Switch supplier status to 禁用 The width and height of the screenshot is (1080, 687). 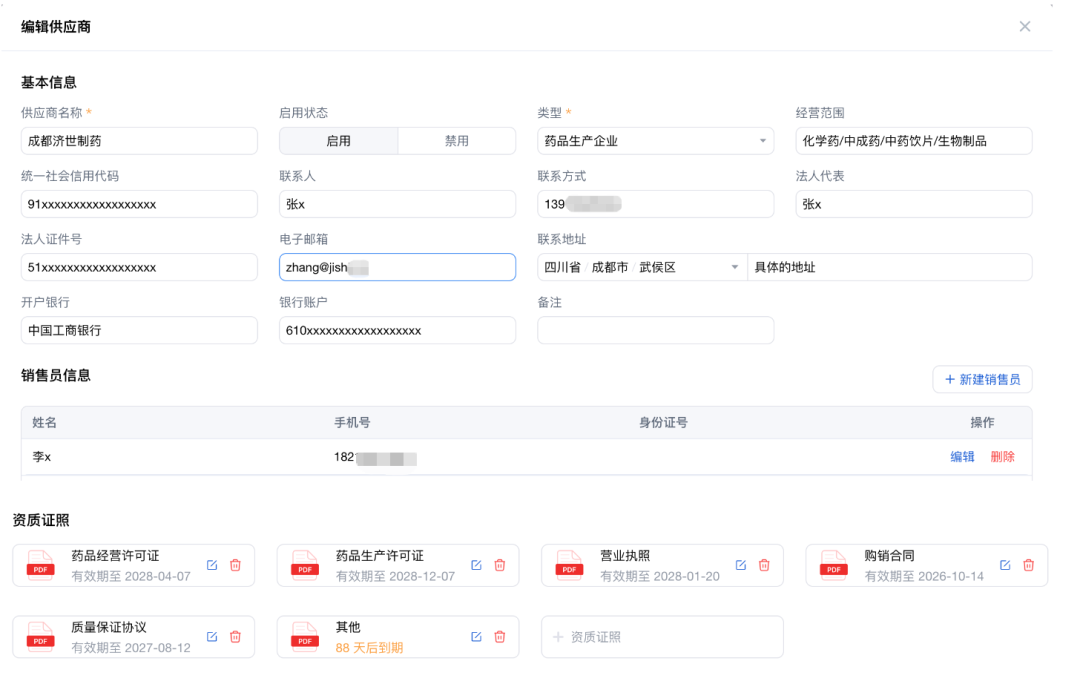[456, 140]
